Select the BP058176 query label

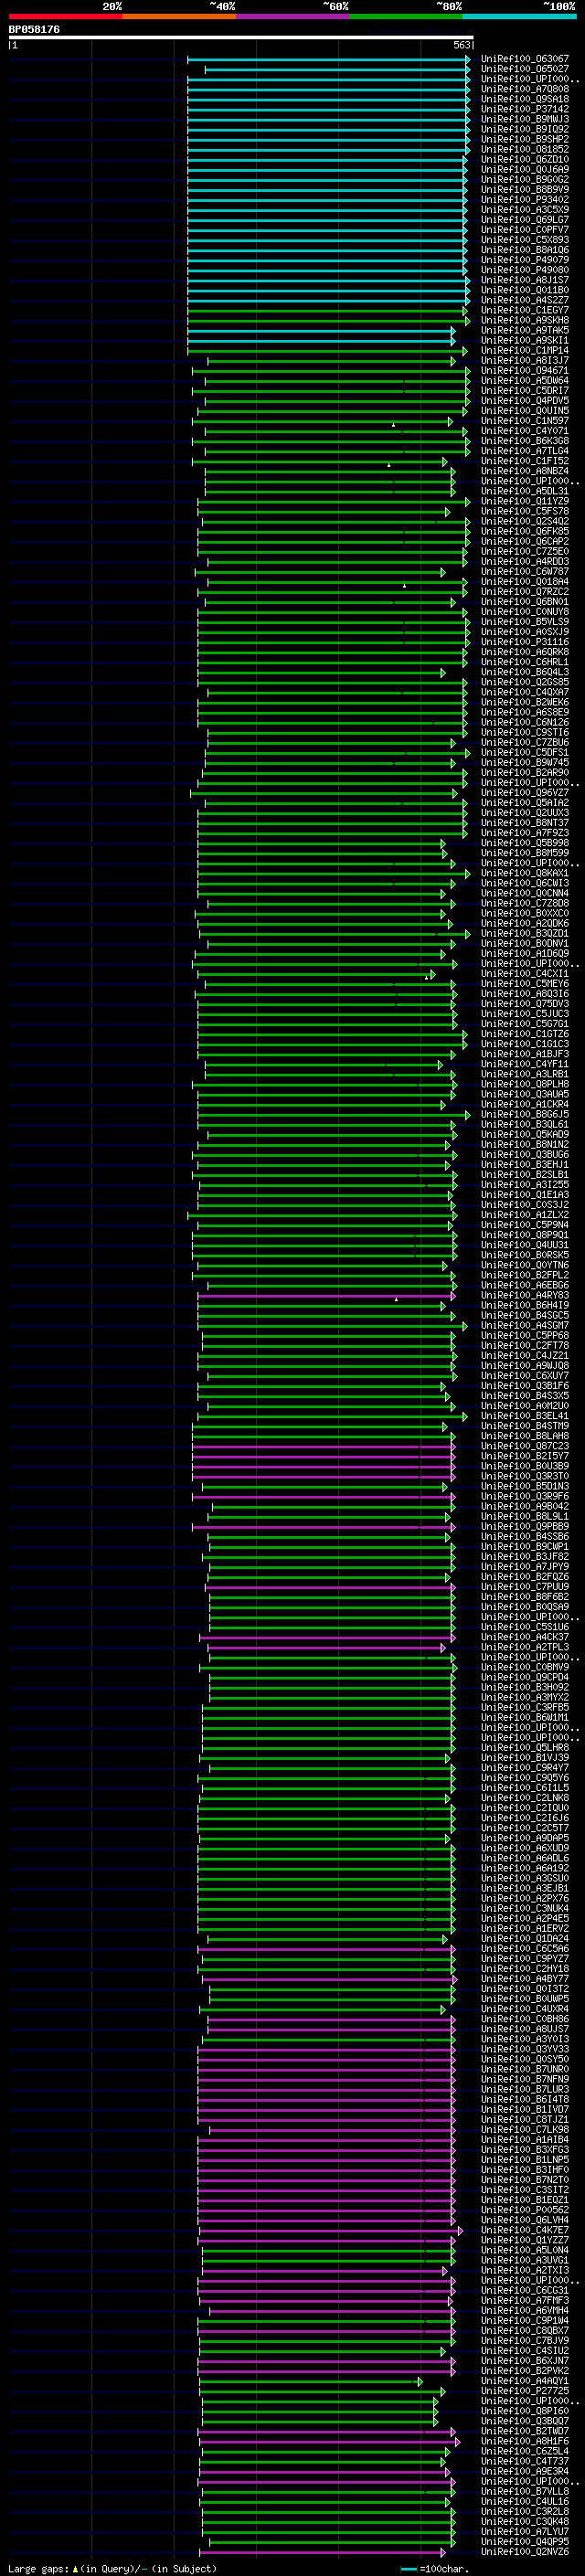coord(34,30)
